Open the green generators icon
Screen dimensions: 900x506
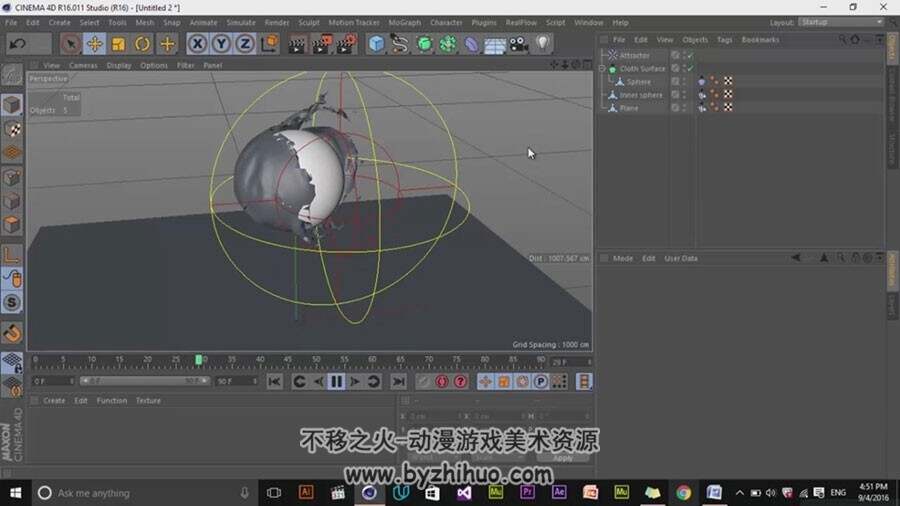[424, 44]
